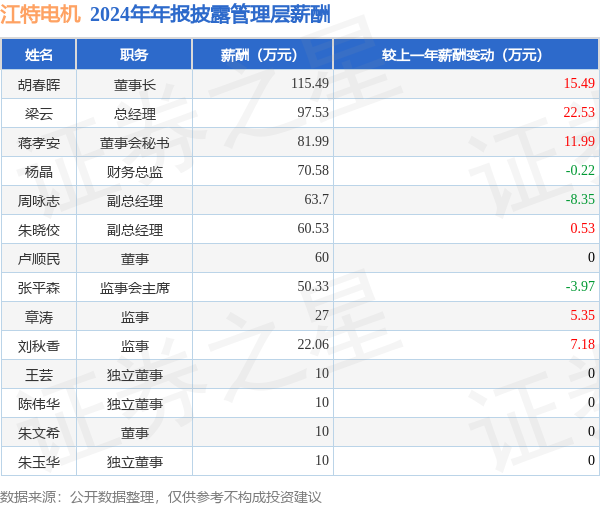
Task: Click the 财务总监 position cell
Action: click(x=135, y=172)
